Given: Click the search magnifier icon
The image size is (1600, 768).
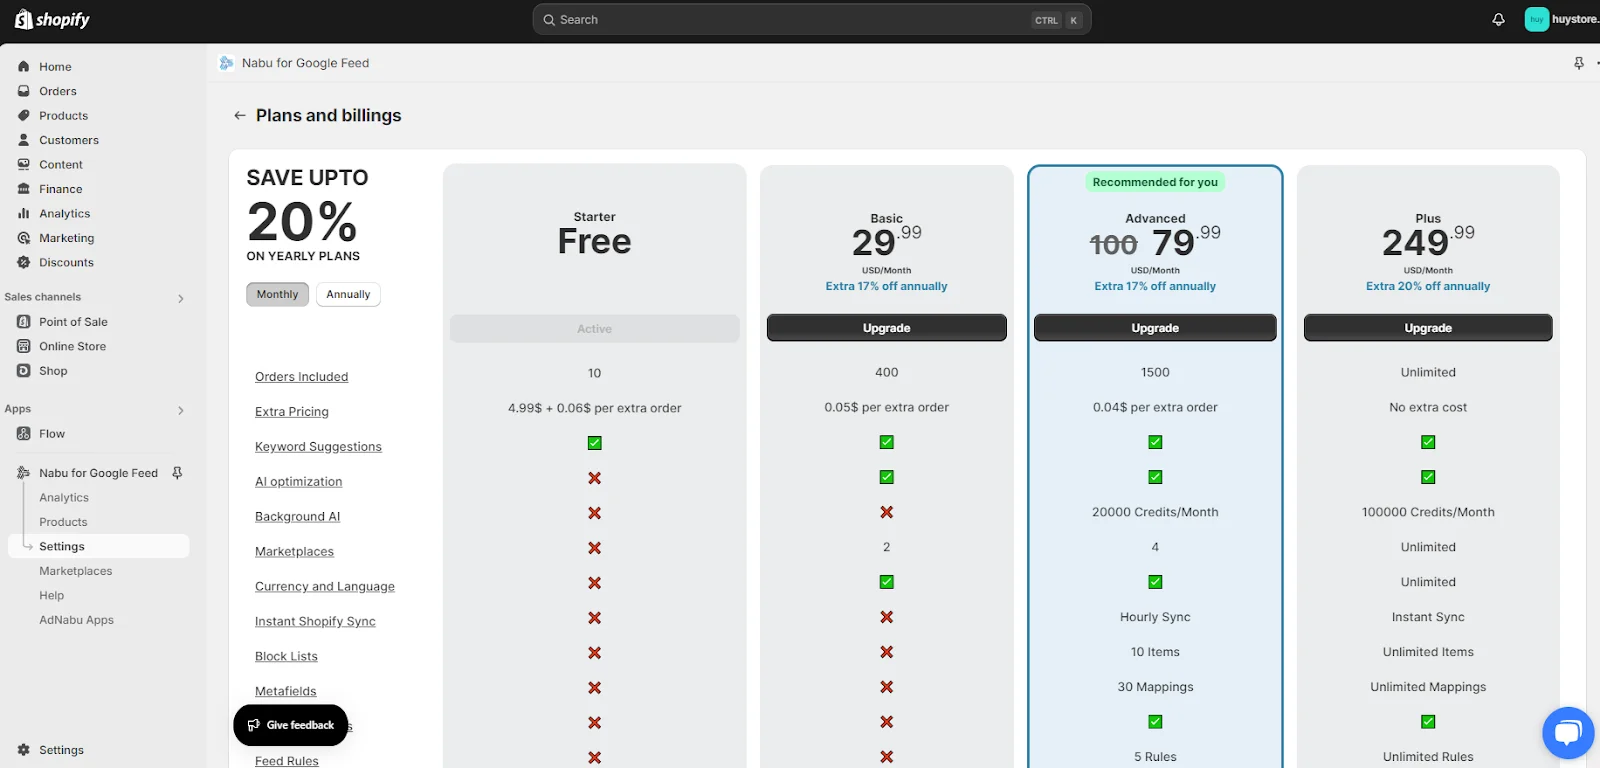Looking at the screenshot, I should 549,20.
